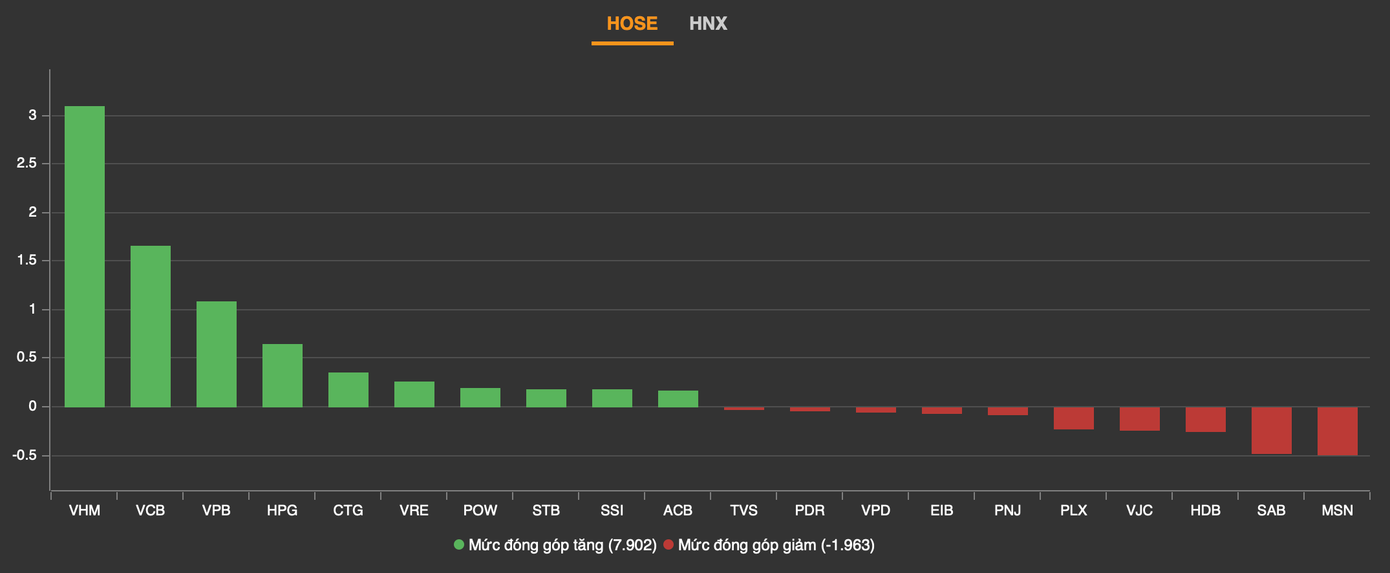
Task: Click the red PLX bar
Action: click(x=1073, y=418)
